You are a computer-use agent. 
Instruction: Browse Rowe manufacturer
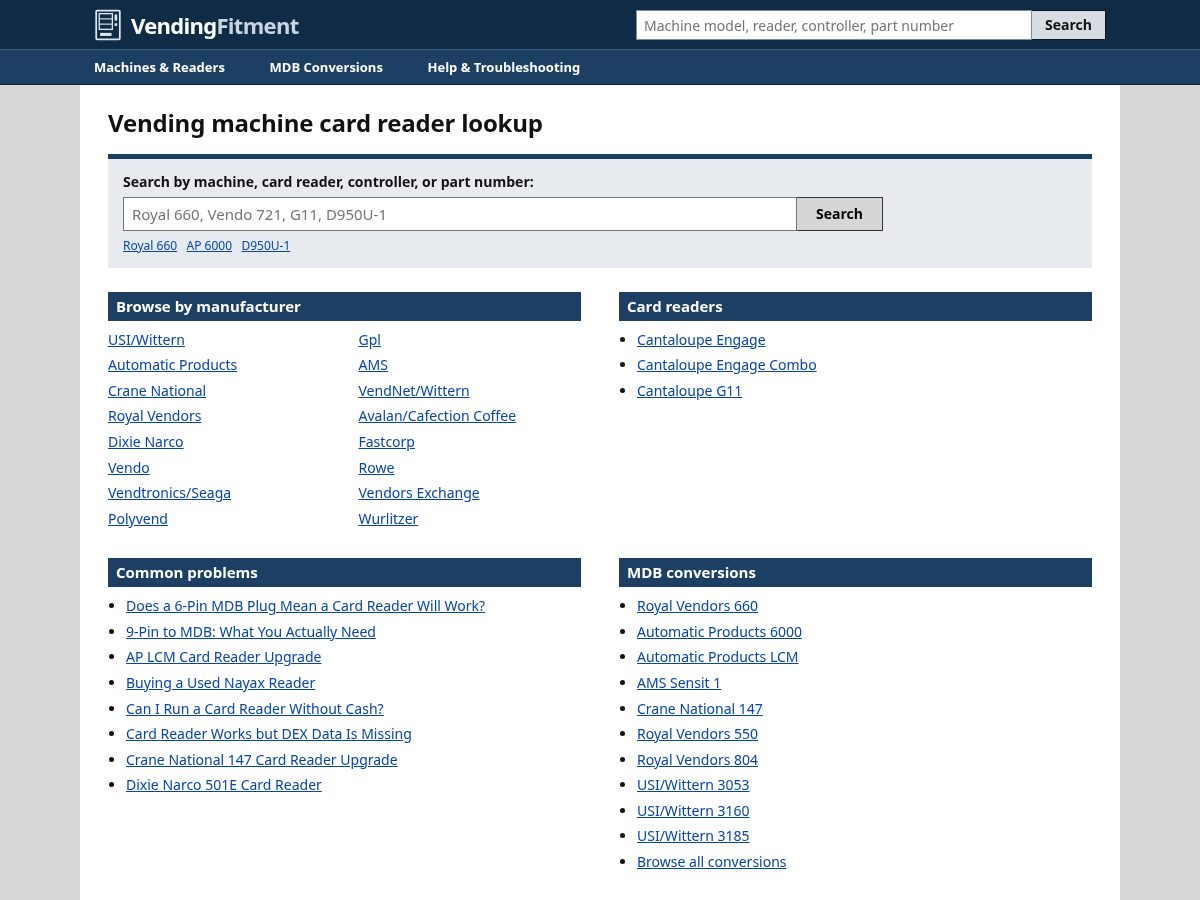click(376, 468)
